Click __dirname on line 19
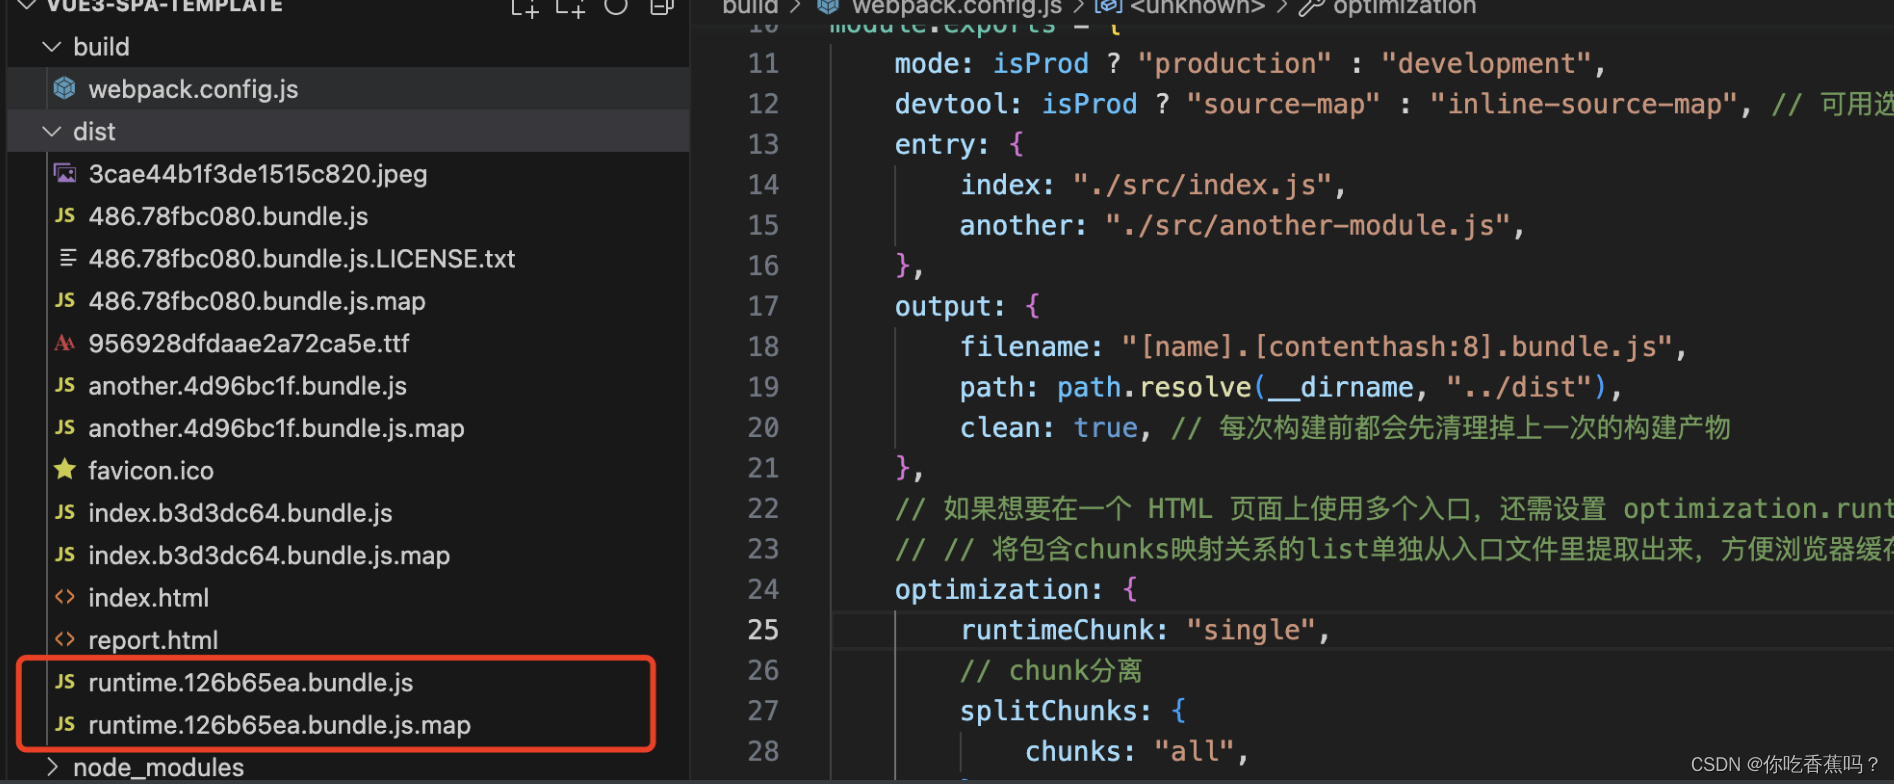 click(1341, 387)
